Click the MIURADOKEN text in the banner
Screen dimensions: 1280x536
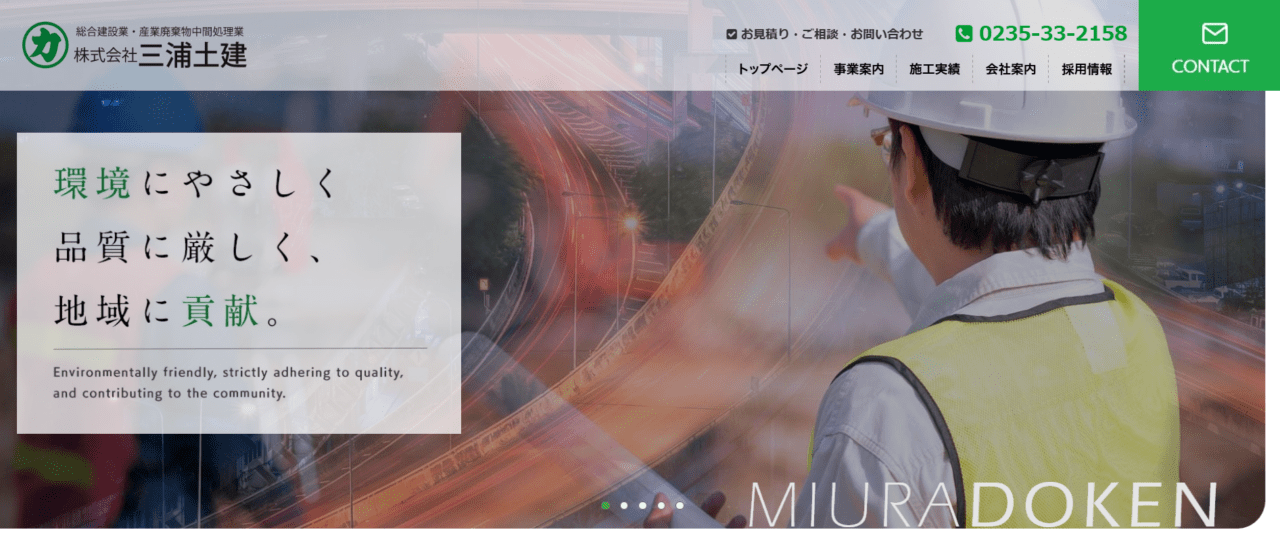[x=982, y=505]
